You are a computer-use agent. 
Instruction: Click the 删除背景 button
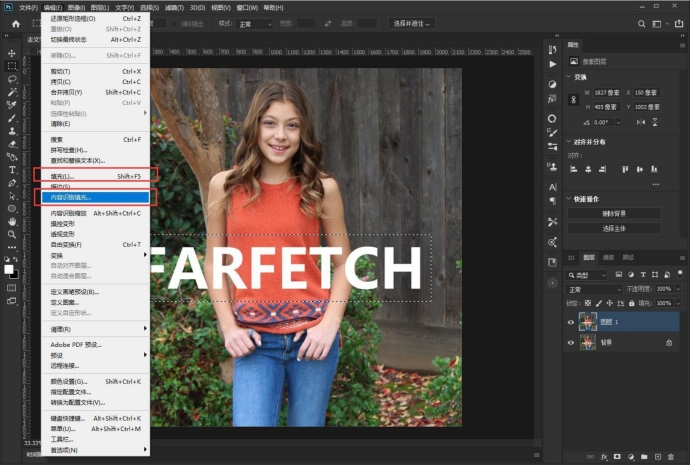(614, 213)
